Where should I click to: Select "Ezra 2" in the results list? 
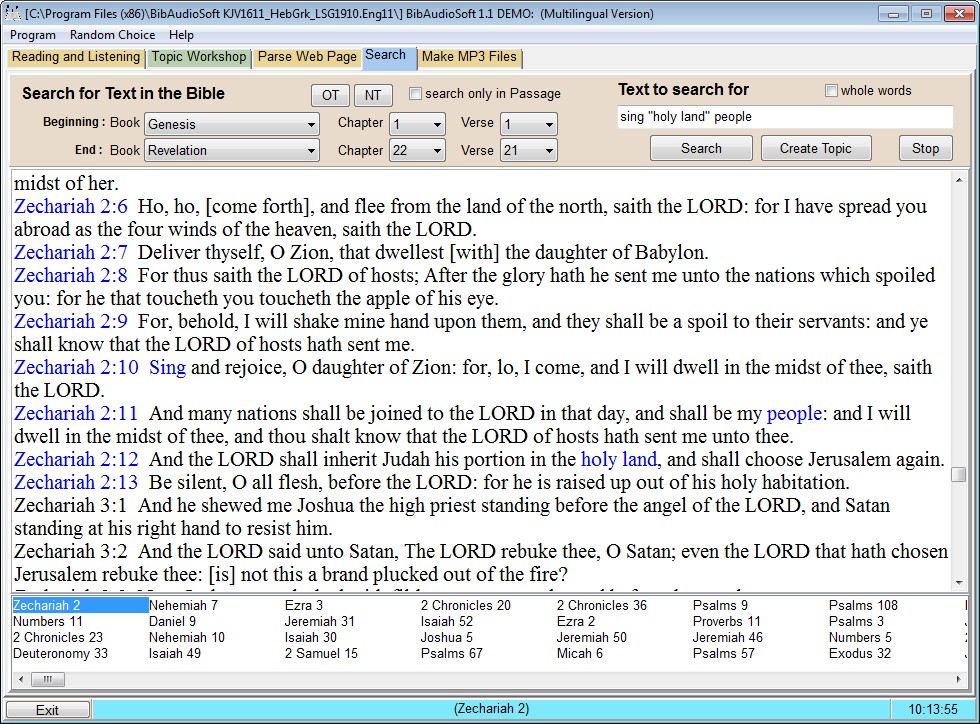click(x=576, y=621)
